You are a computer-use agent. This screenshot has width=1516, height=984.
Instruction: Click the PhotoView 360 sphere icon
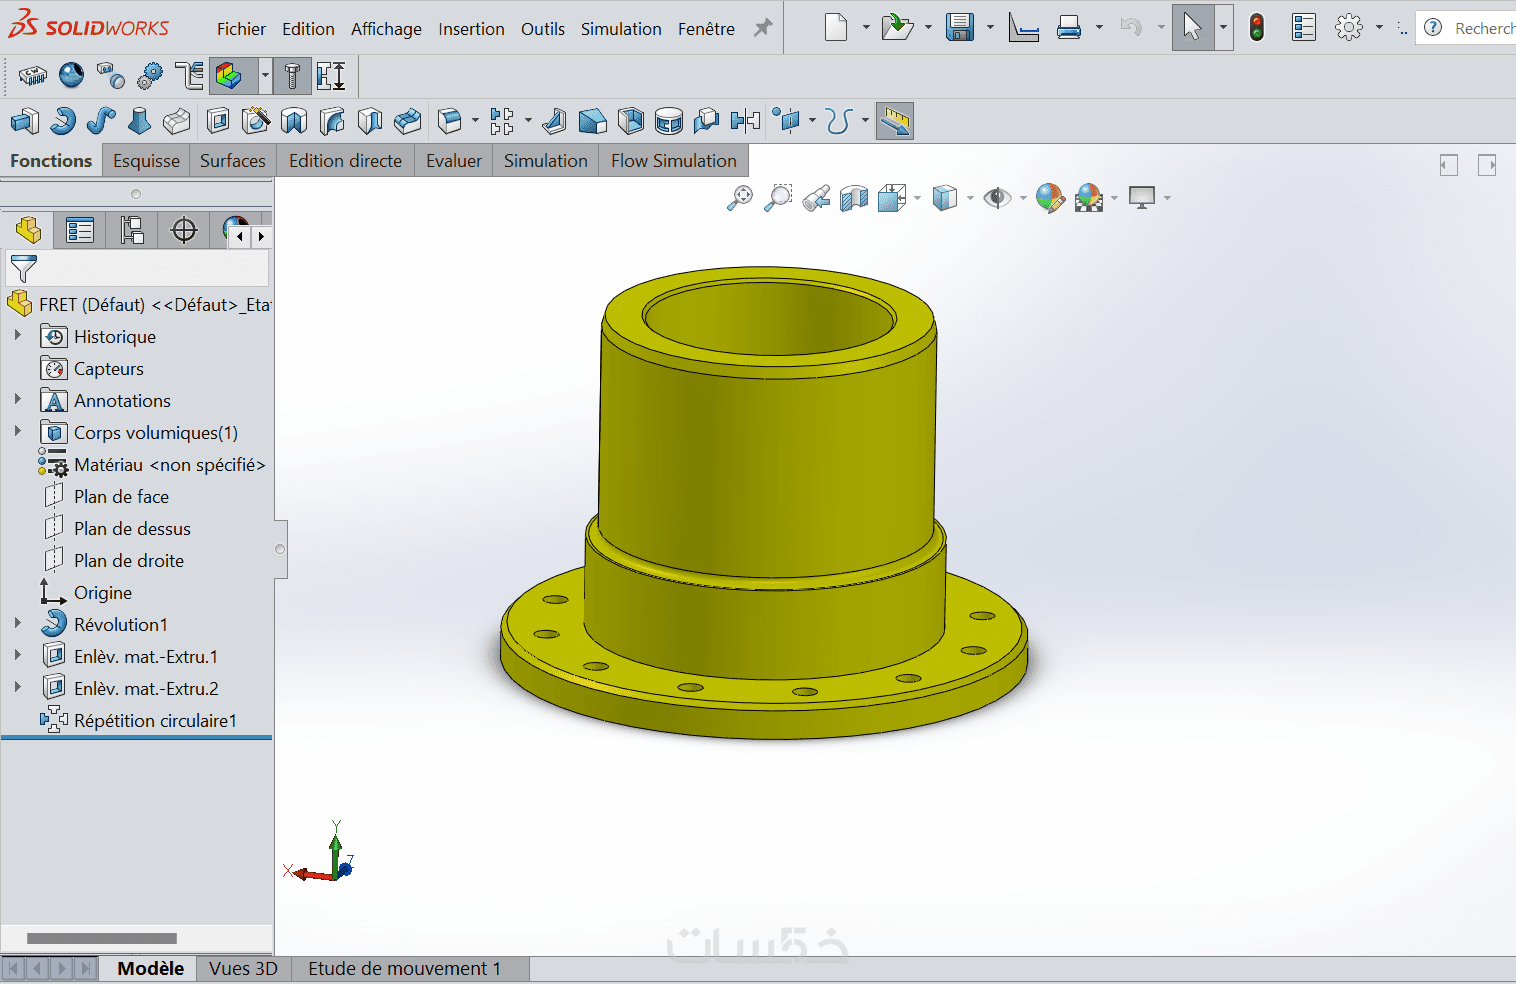coord(71,75)
